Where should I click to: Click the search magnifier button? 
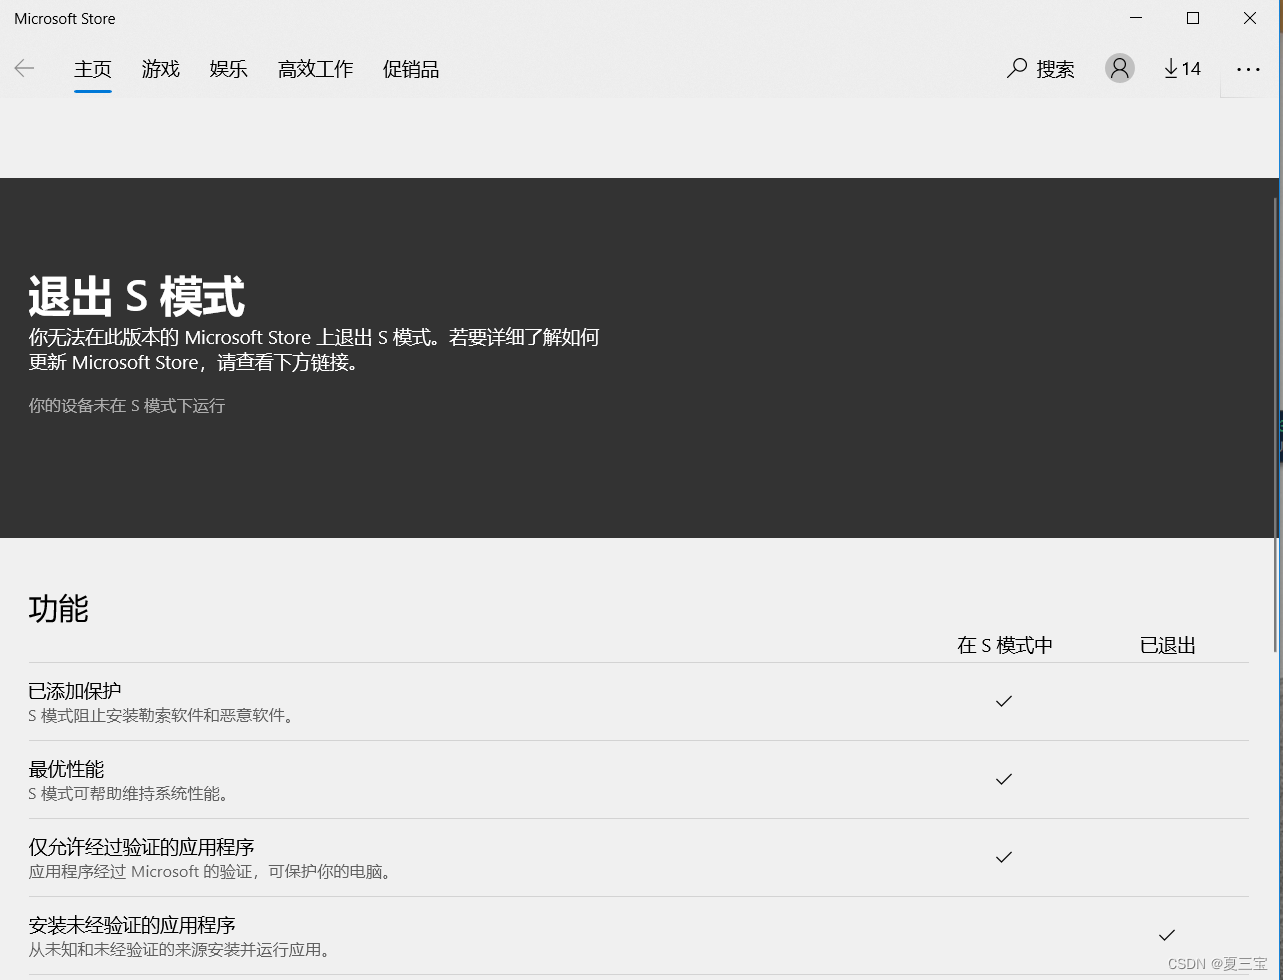tap(1041, 68)
